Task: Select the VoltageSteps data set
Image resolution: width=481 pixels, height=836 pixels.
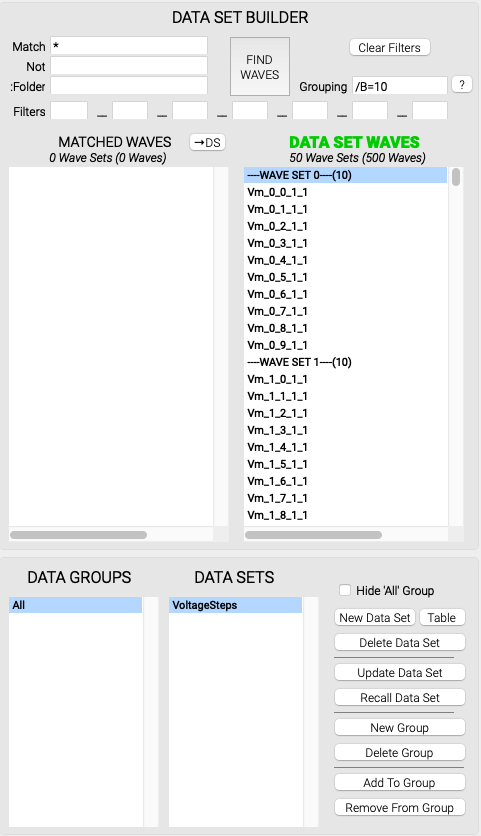Action: pos(236,605)
